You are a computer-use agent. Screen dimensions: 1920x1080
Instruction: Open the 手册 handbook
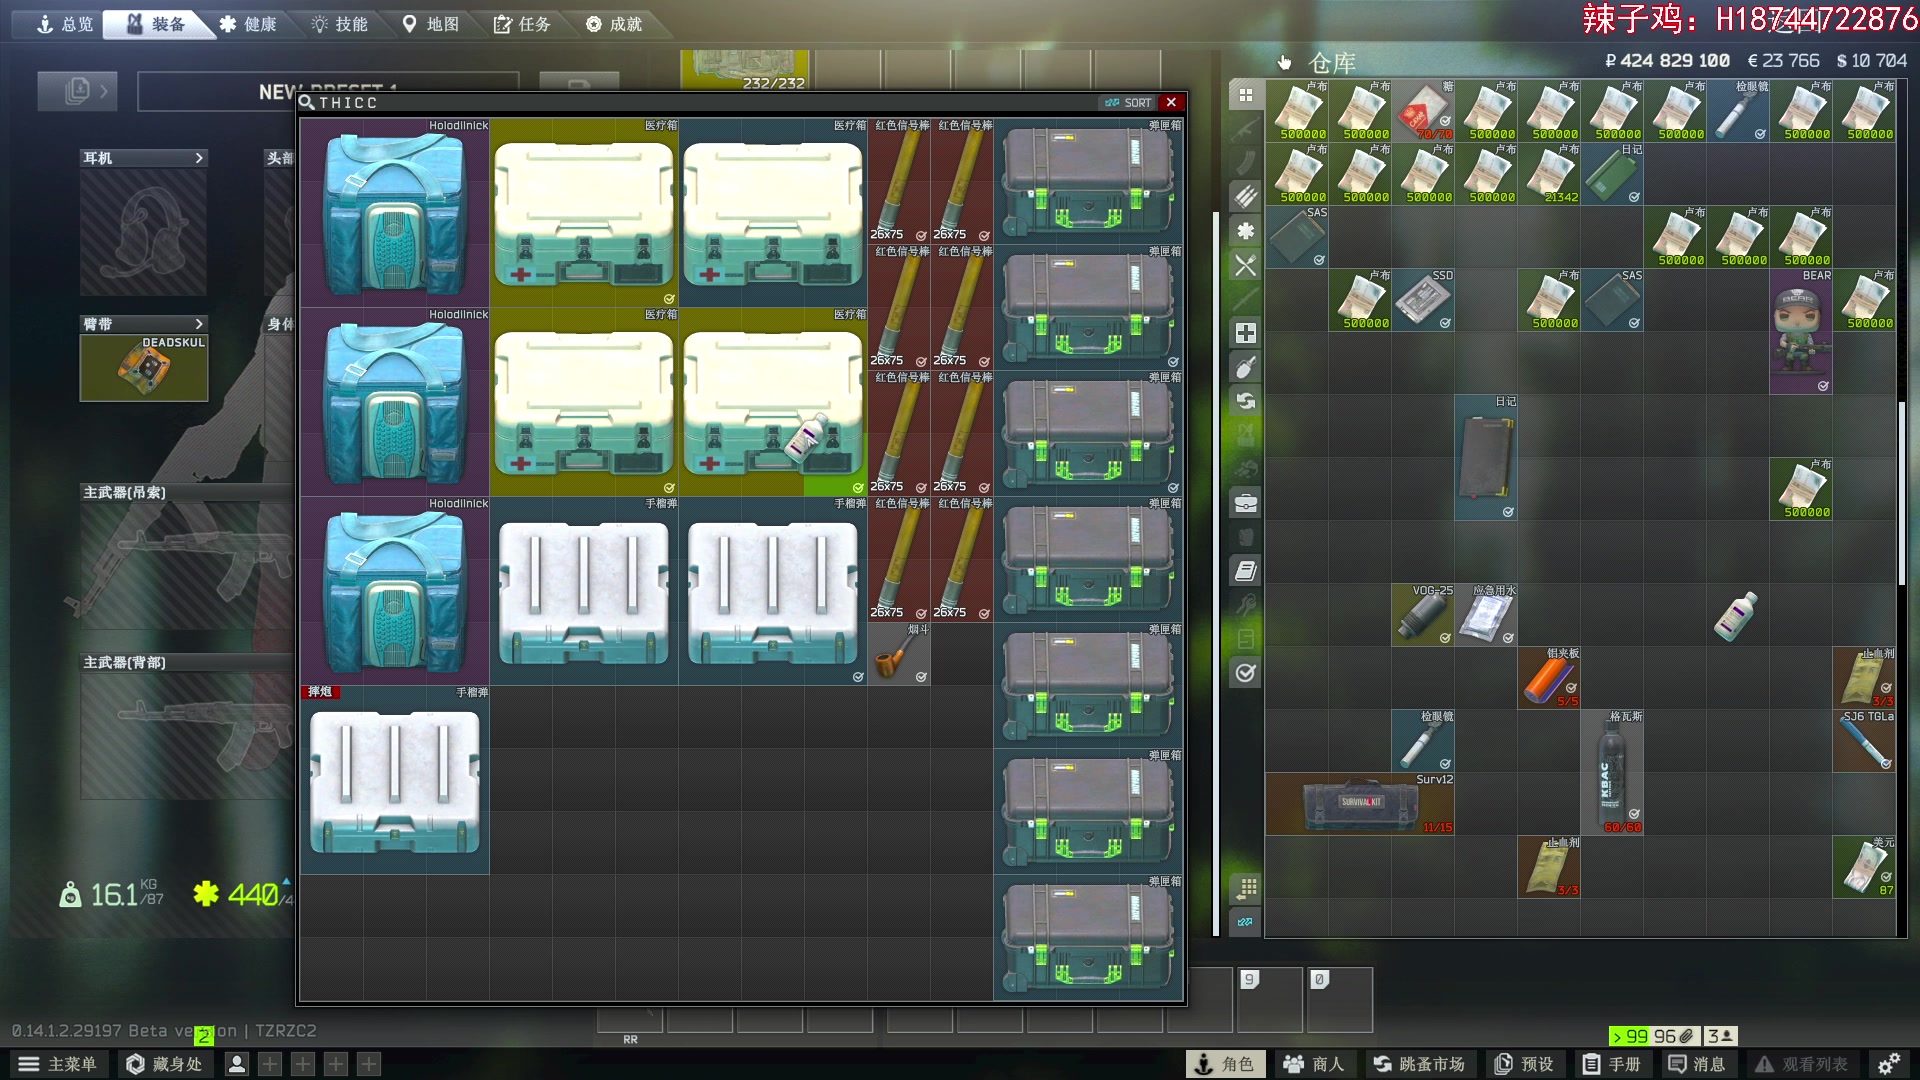[x=1612, y=1064]
